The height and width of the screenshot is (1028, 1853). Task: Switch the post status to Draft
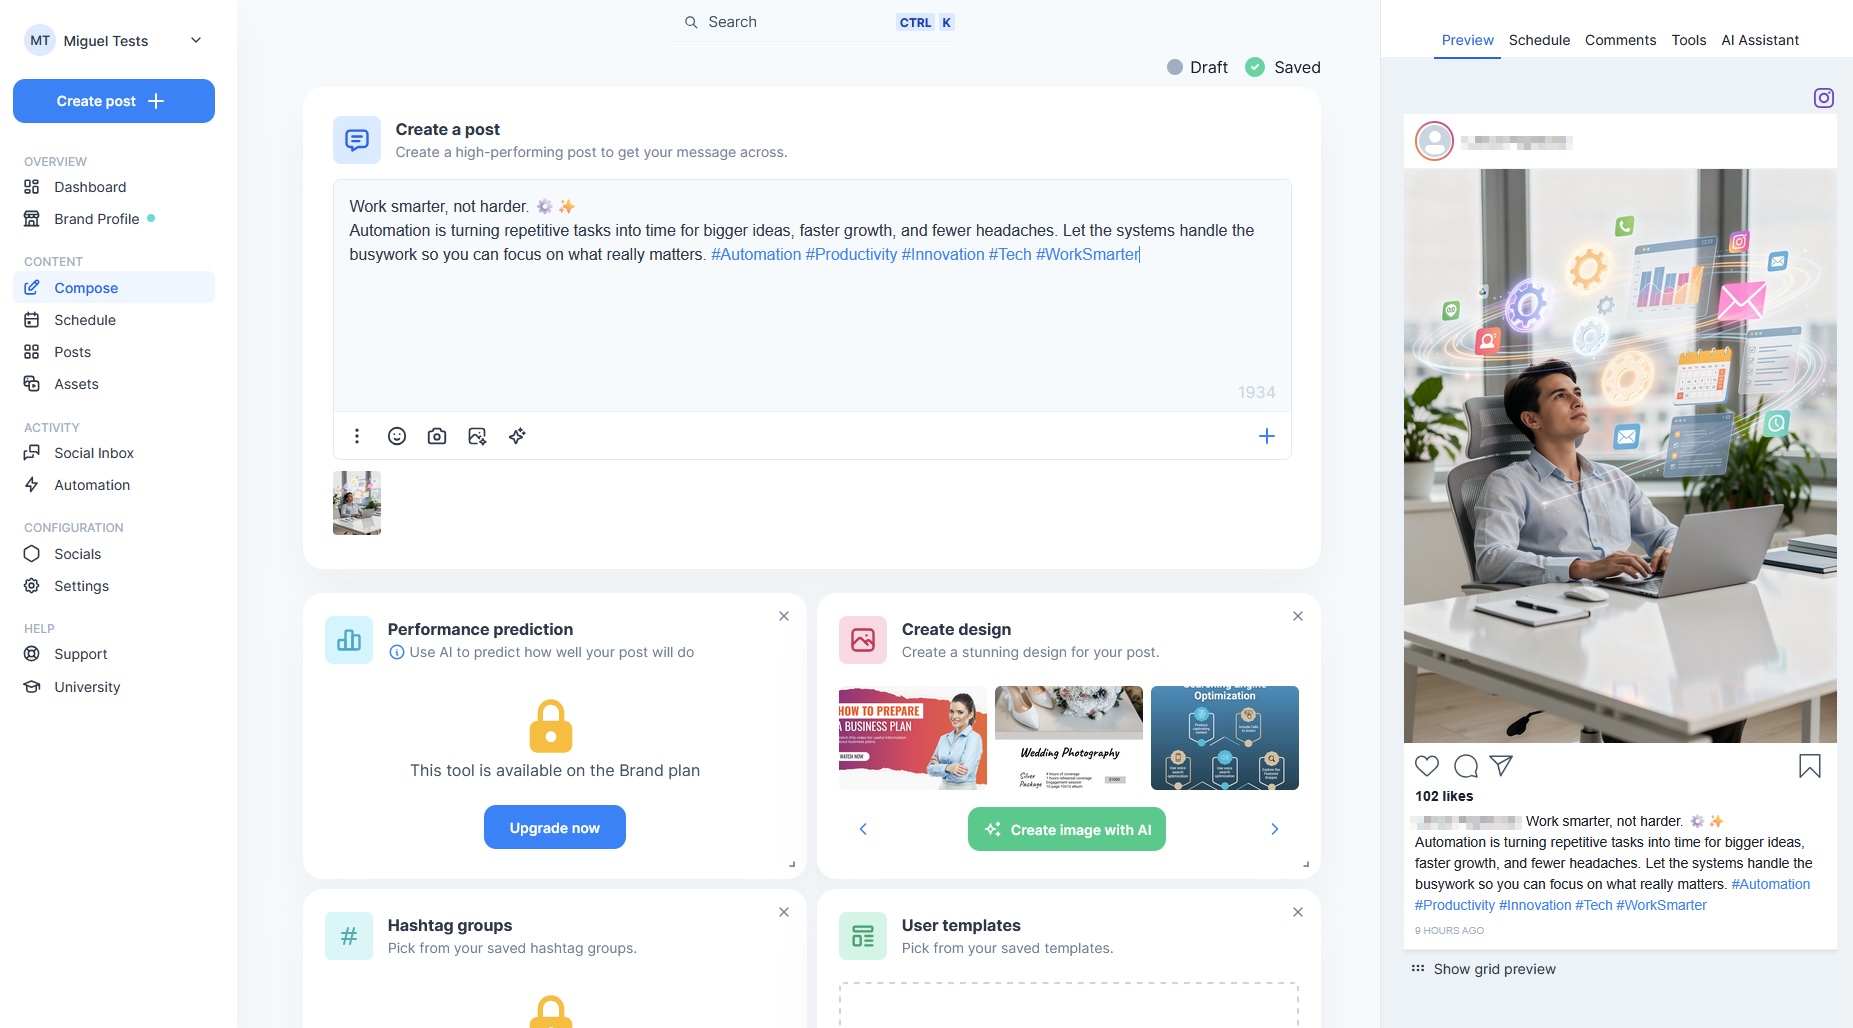[x=1196, y=67]
